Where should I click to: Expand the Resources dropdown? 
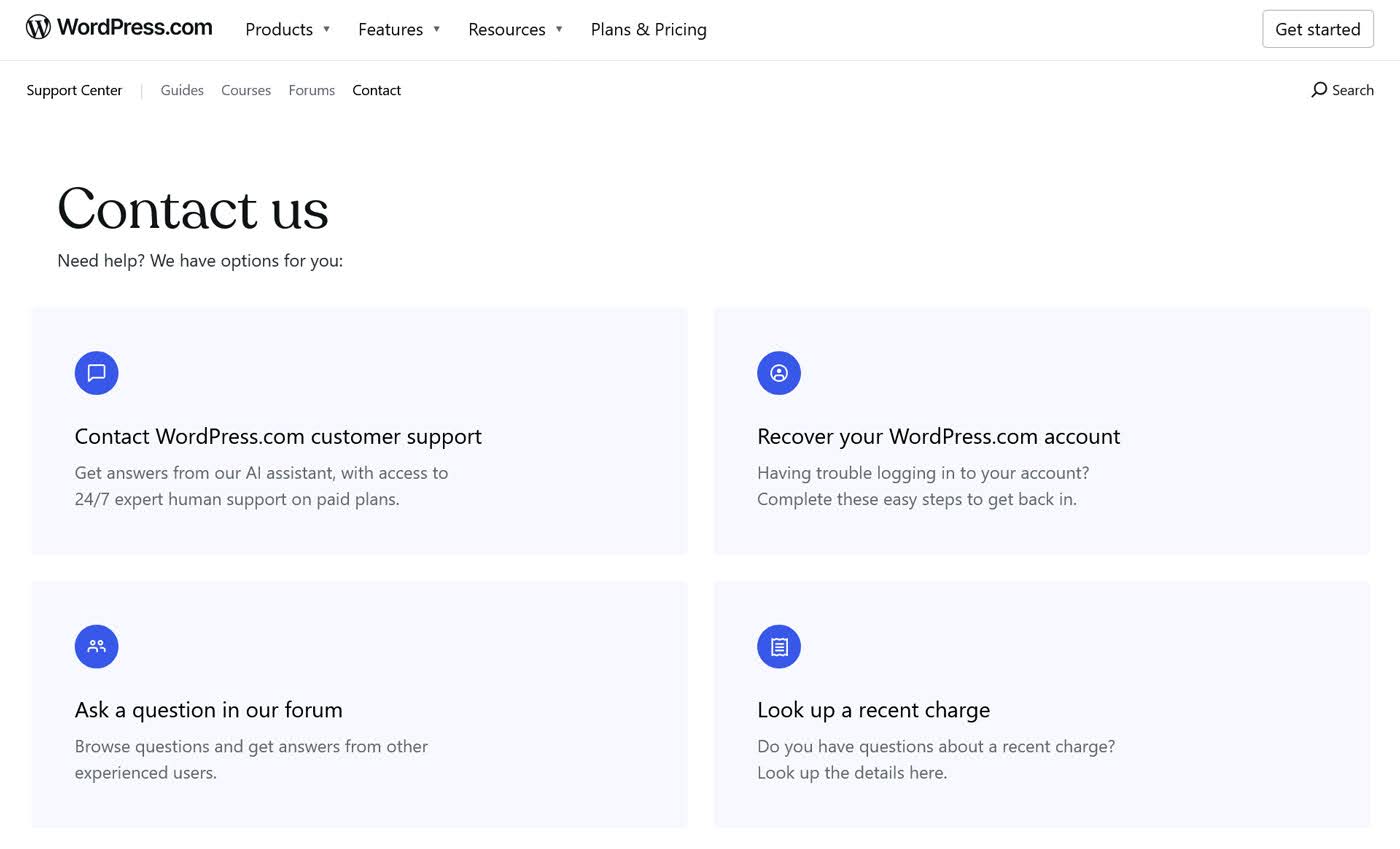click(x=514, y=29)
